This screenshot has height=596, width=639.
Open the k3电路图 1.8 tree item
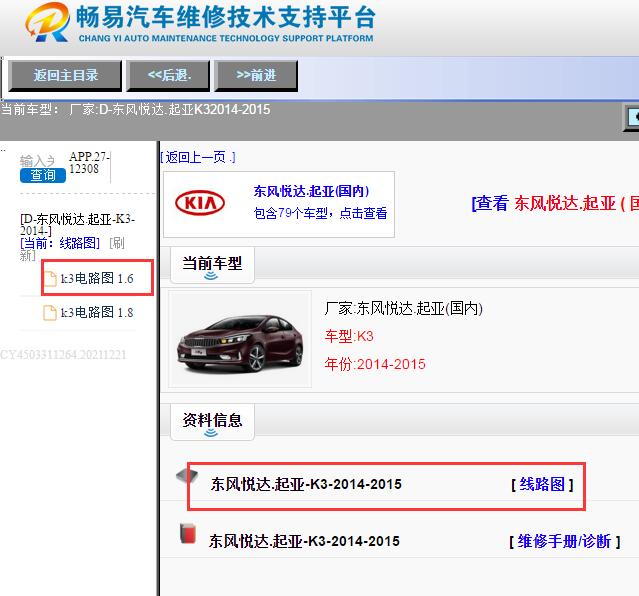(x=97, y=312)
